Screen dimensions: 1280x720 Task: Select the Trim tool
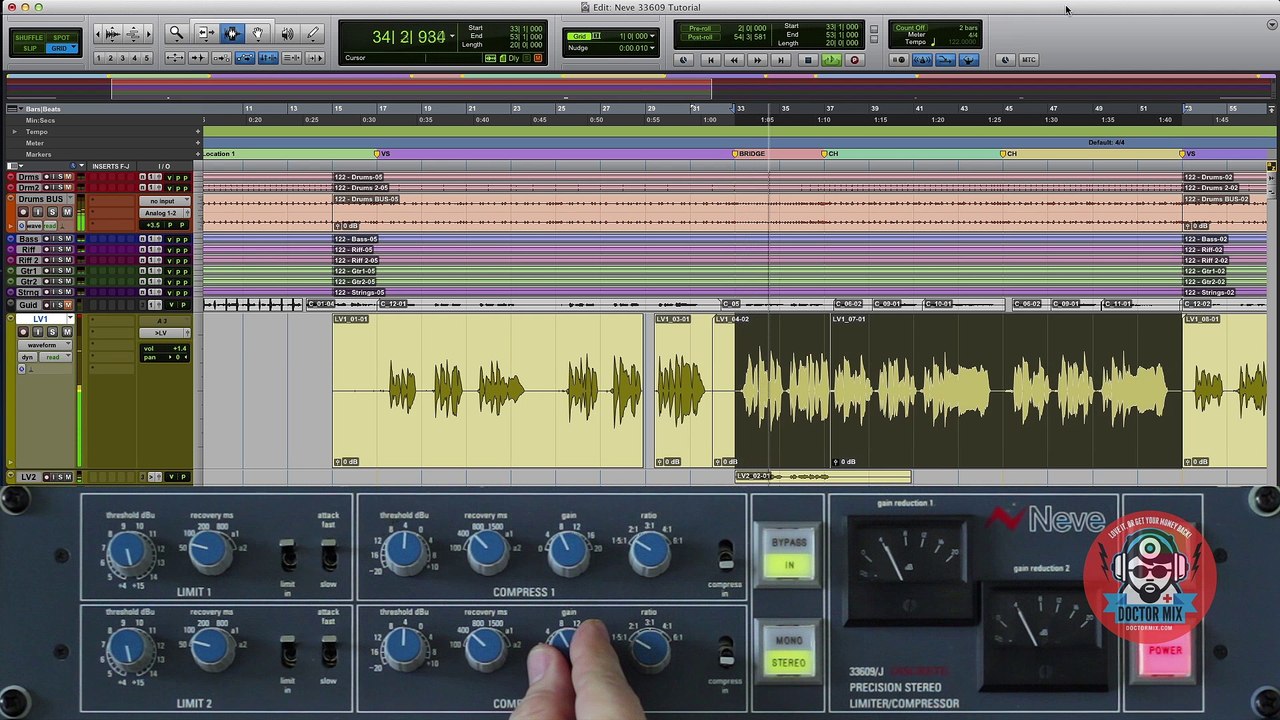[x=205, y=34]
